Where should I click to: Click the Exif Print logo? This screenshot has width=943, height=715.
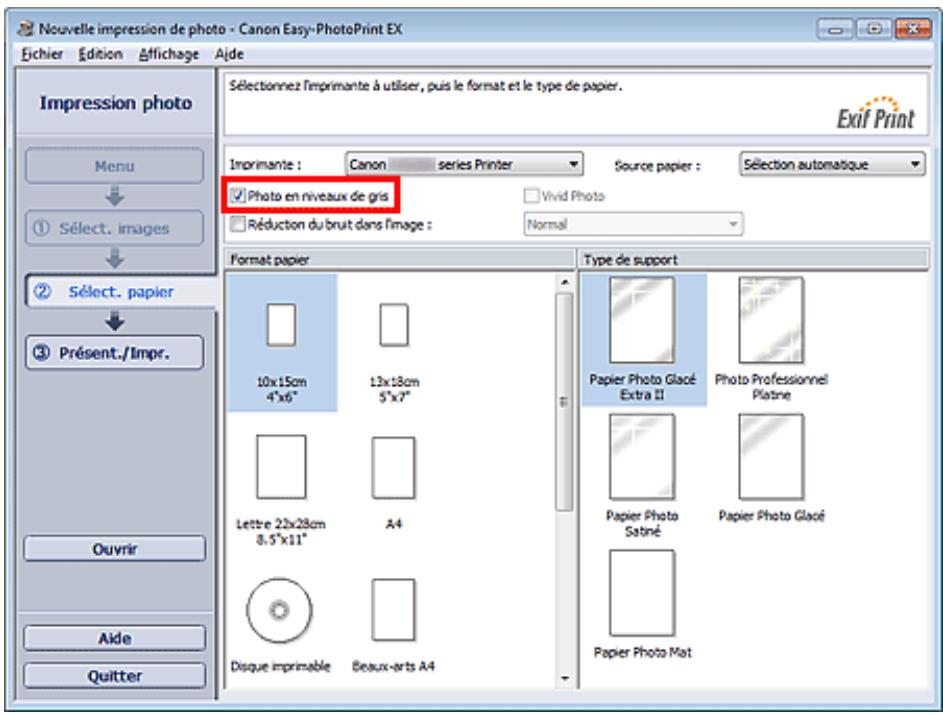coord(876,114)
